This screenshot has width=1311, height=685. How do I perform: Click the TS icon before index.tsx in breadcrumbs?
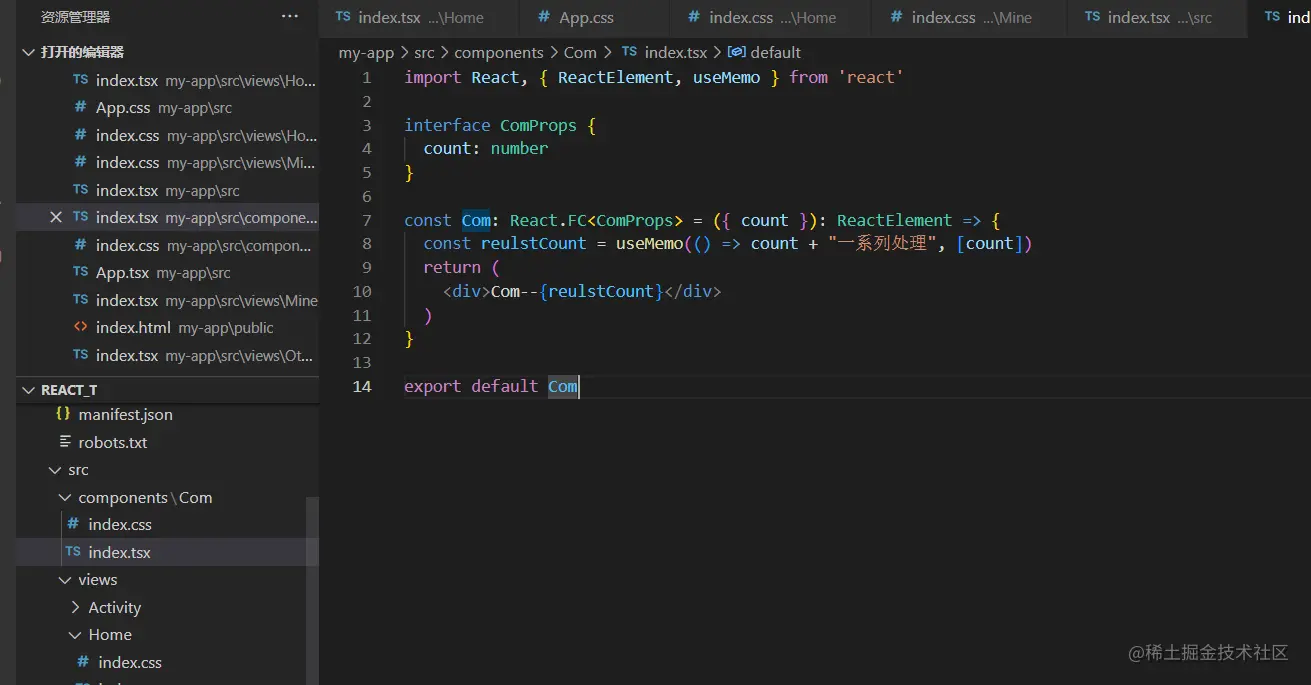point(629,52)
